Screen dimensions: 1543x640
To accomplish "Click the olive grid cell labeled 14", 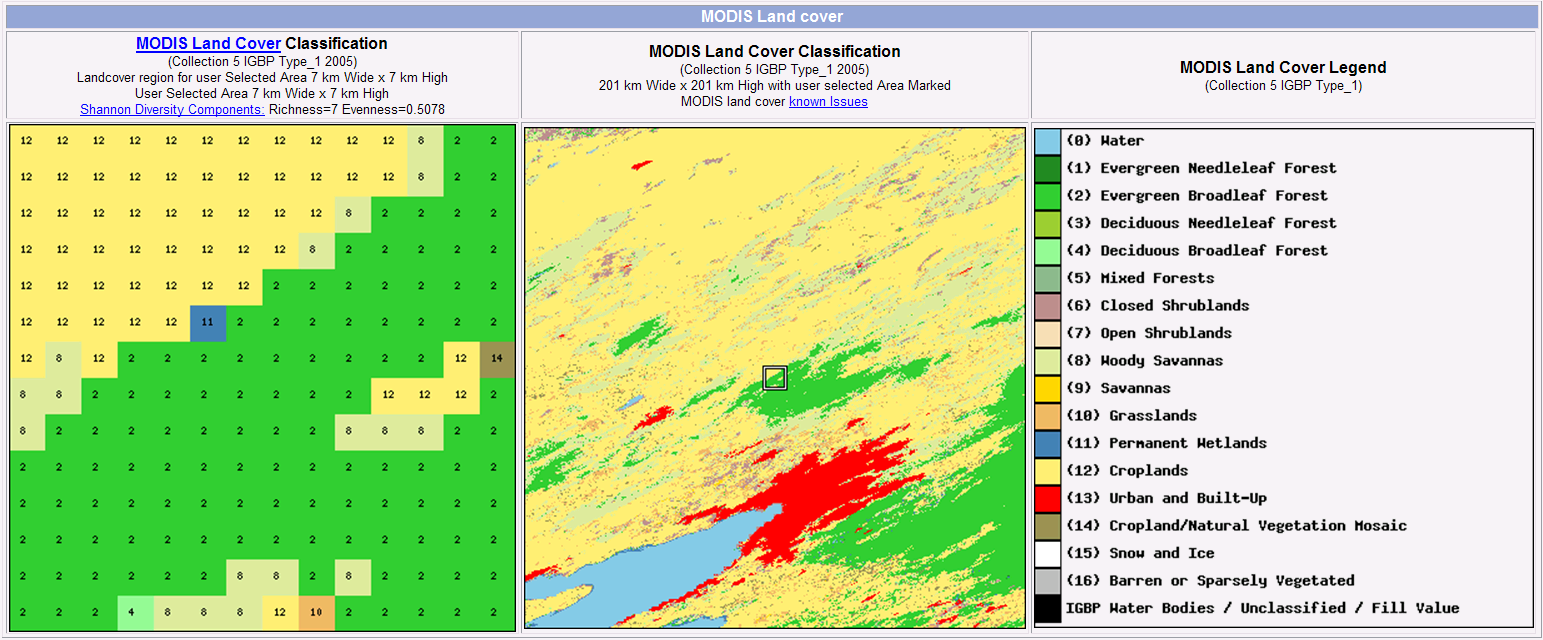I will 497,358.
